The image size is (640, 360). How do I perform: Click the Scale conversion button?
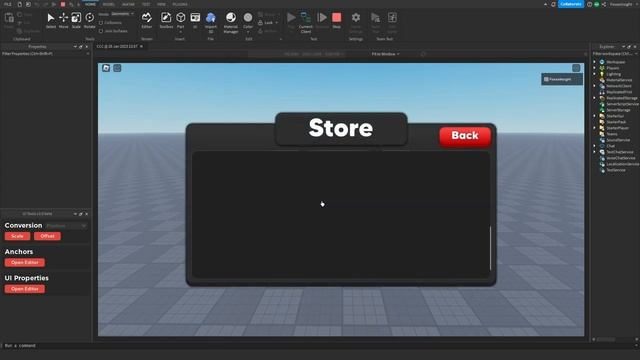coord(17,236)
